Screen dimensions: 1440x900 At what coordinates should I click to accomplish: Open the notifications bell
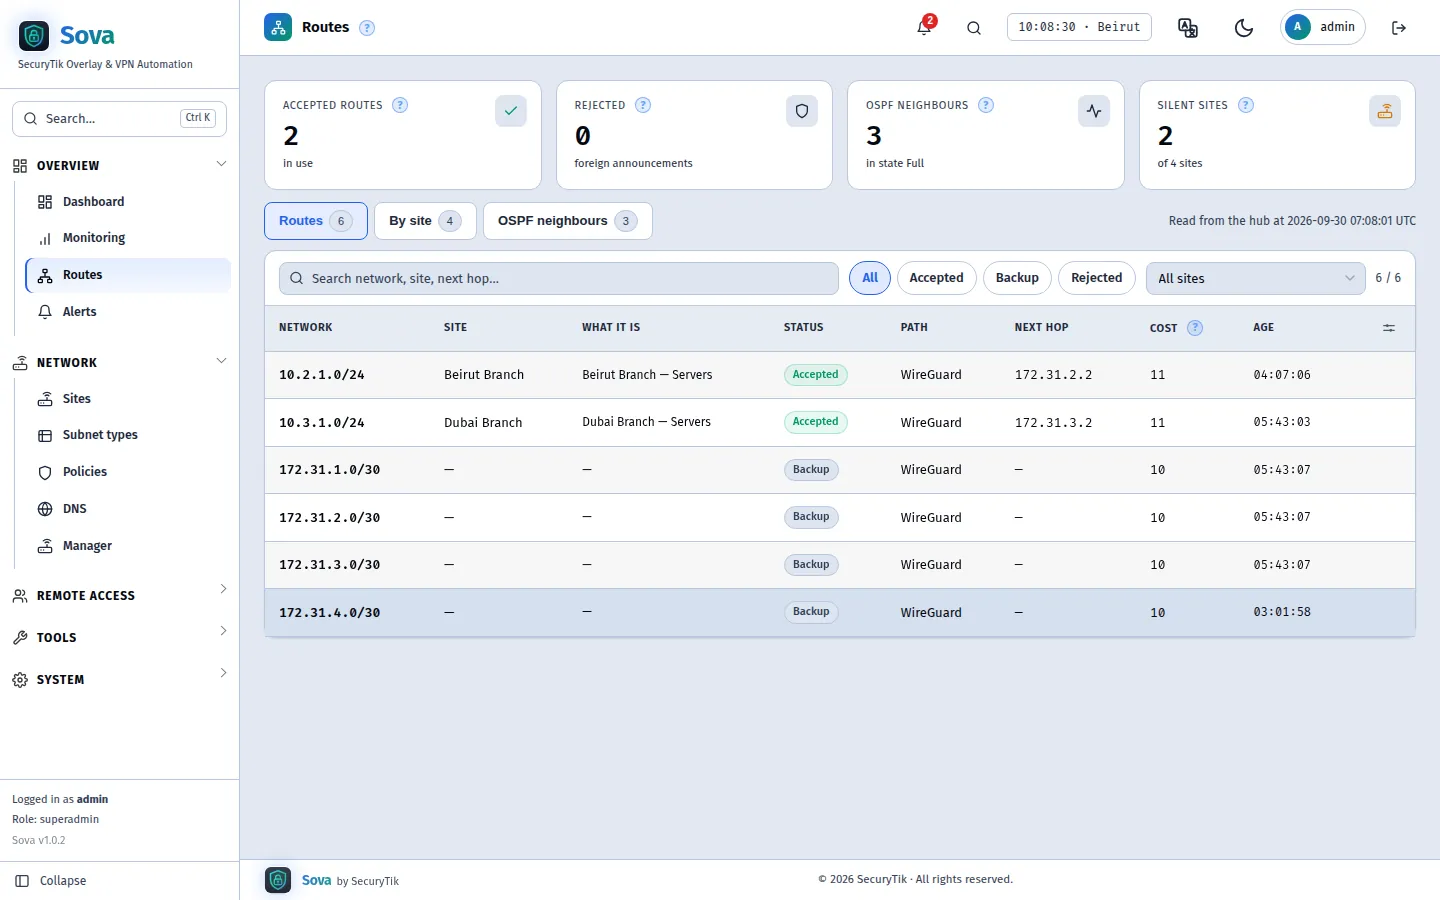tap(924, 27)
